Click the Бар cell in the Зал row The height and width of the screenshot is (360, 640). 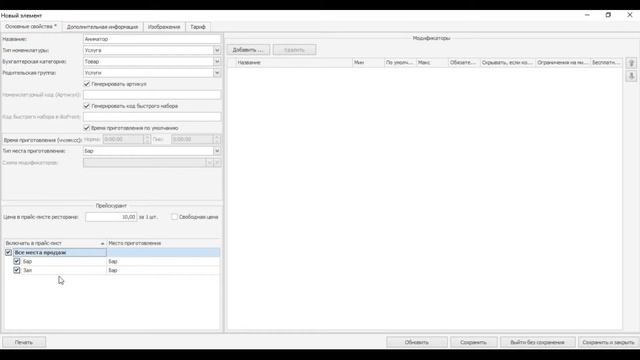[163, 270]
